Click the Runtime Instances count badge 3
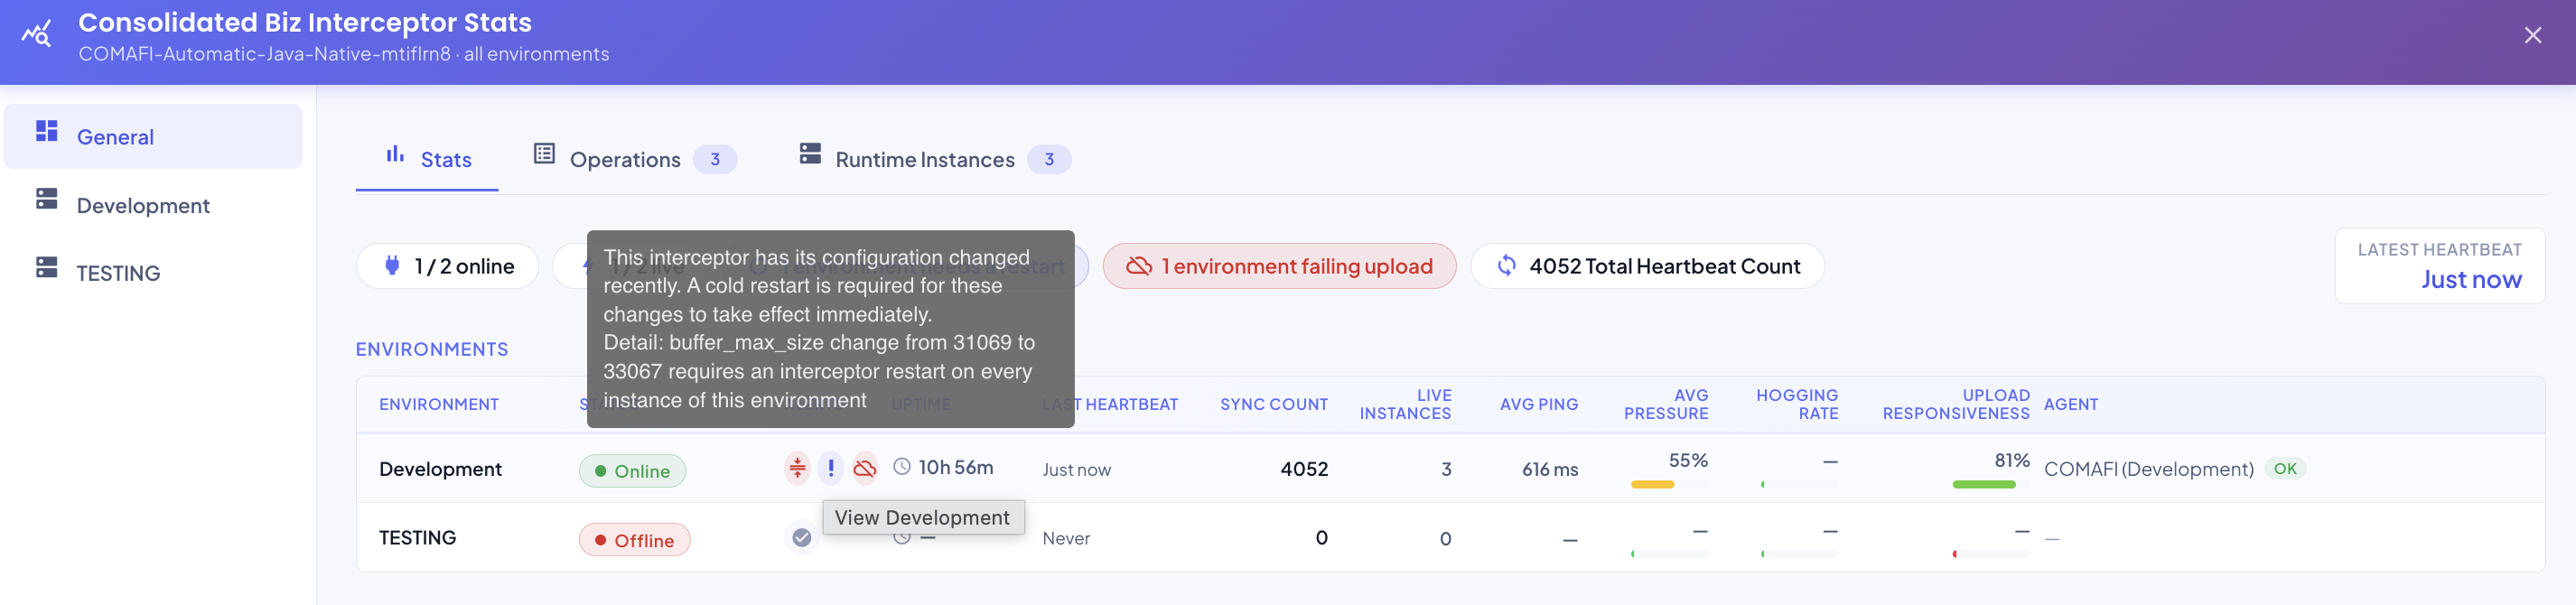This screenshot has width=2576, height=605. coord(1049,159)
